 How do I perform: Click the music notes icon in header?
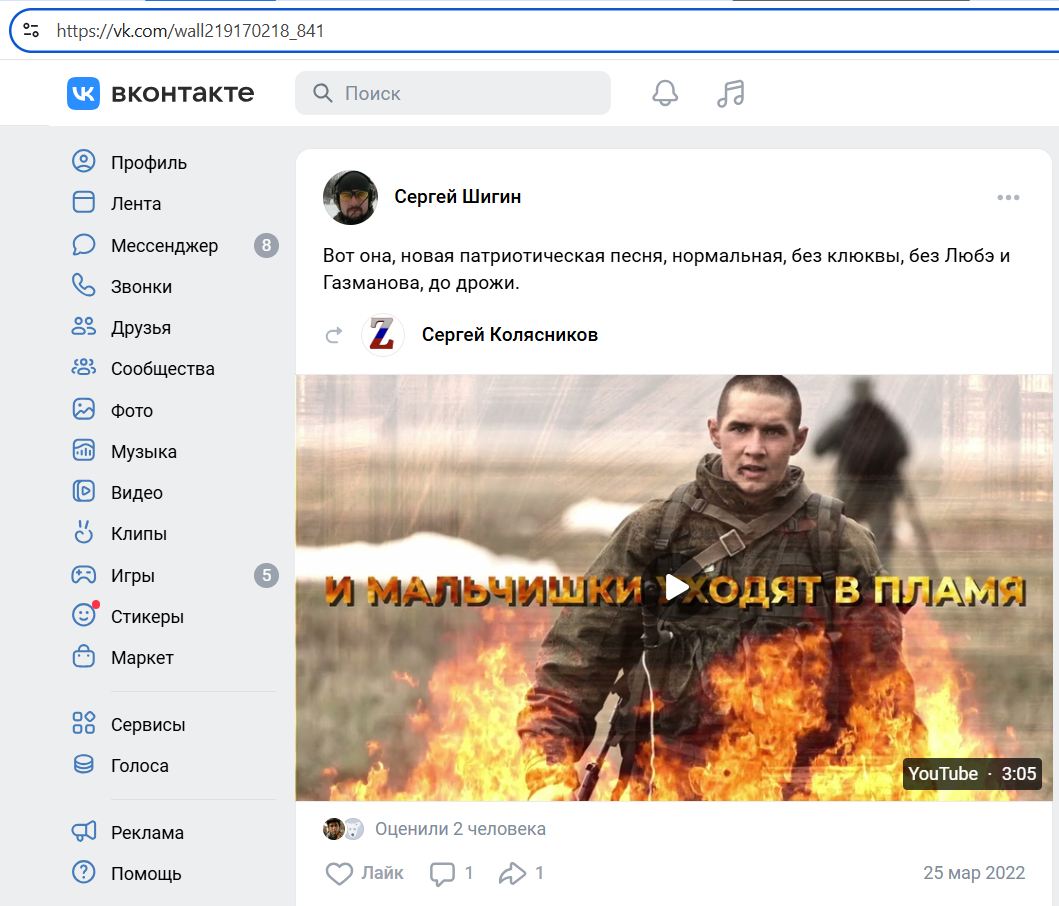tap(730, 92)
